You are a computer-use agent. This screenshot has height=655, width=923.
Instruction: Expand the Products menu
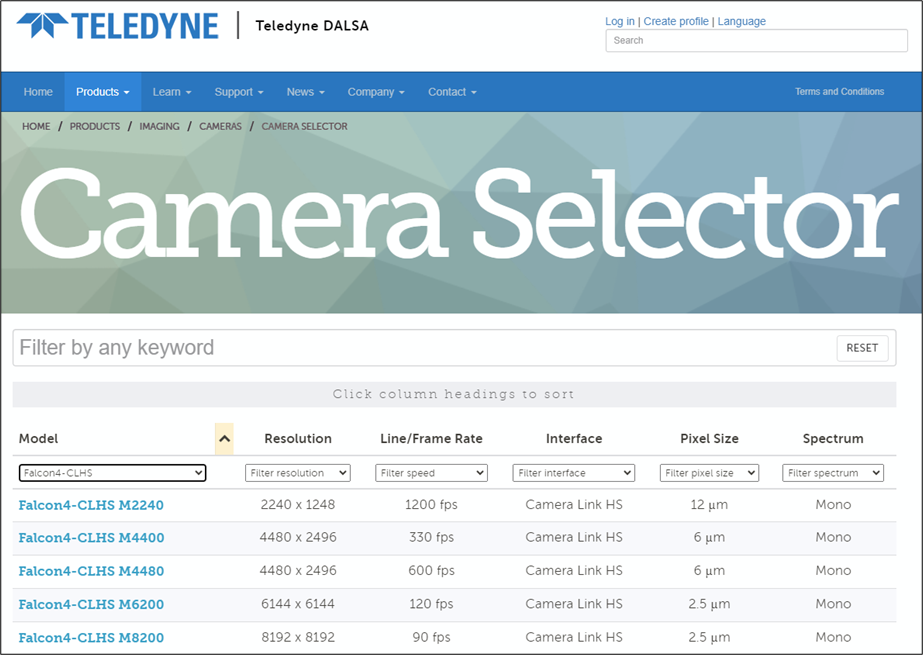coord(102,92)
